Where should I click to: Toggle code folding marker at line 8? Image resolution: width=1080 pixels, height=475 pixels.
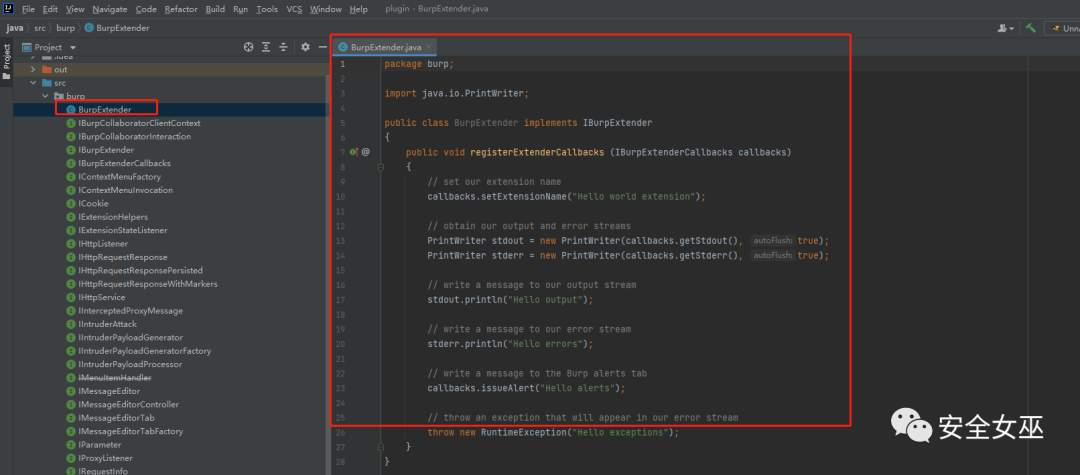tap(381, 167)
